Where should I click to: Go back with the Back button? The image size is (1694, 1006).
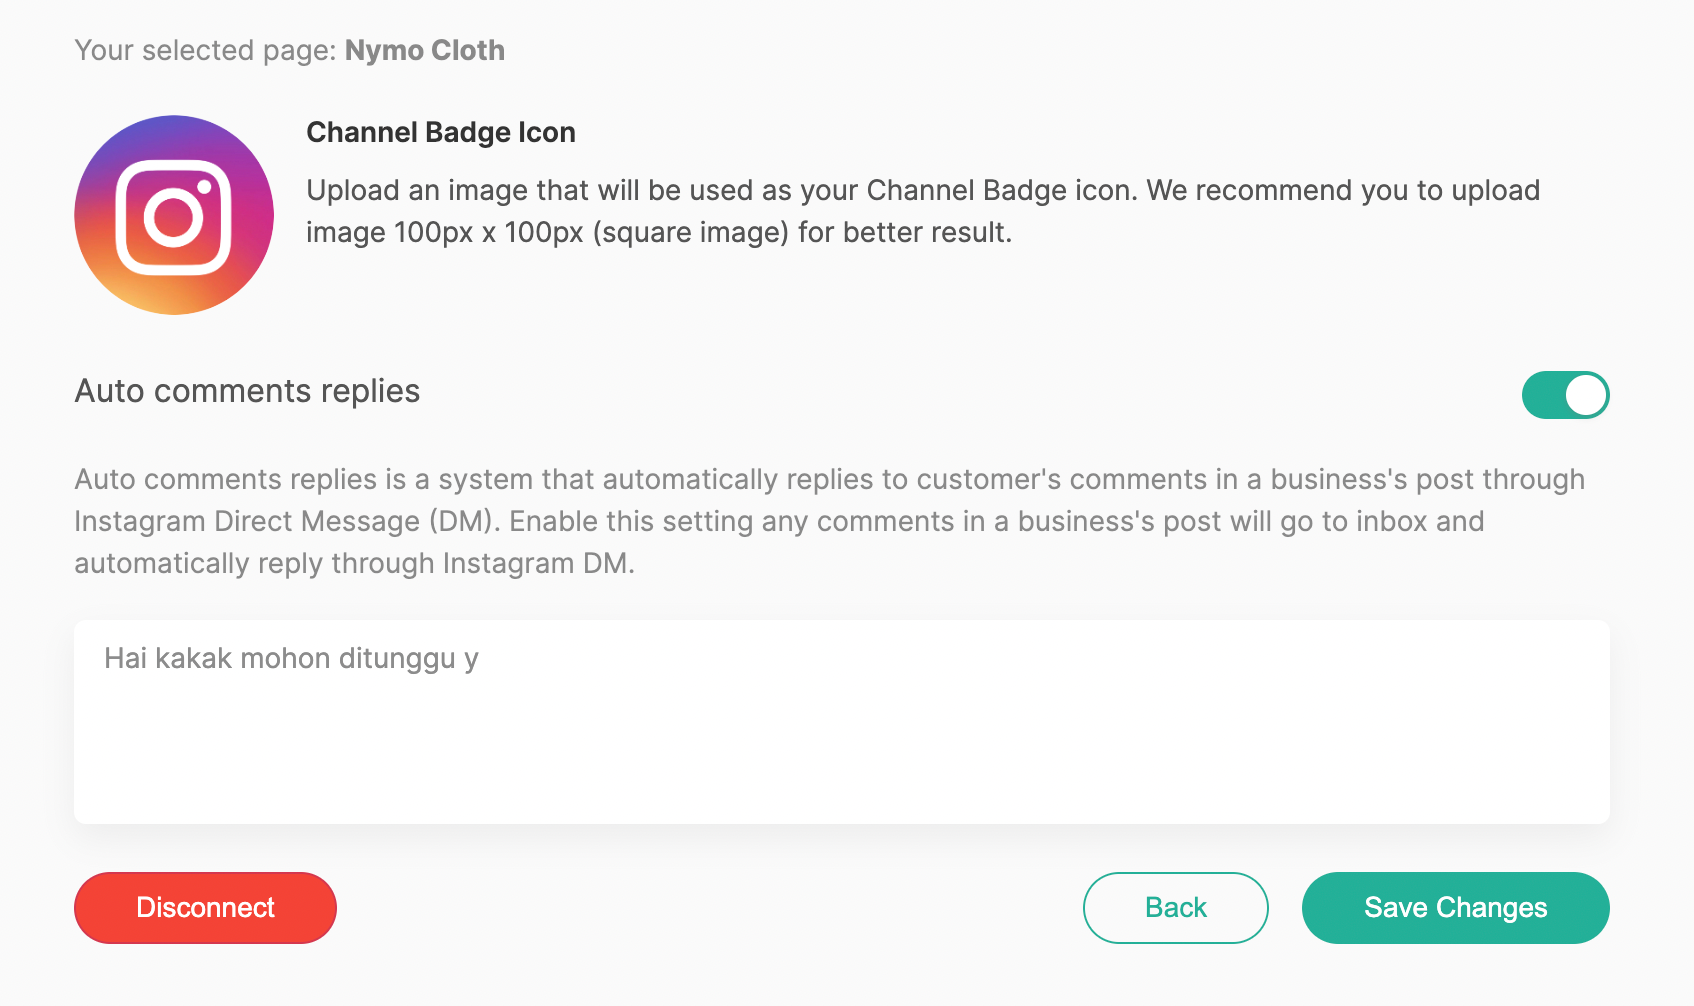(1175, 907)
